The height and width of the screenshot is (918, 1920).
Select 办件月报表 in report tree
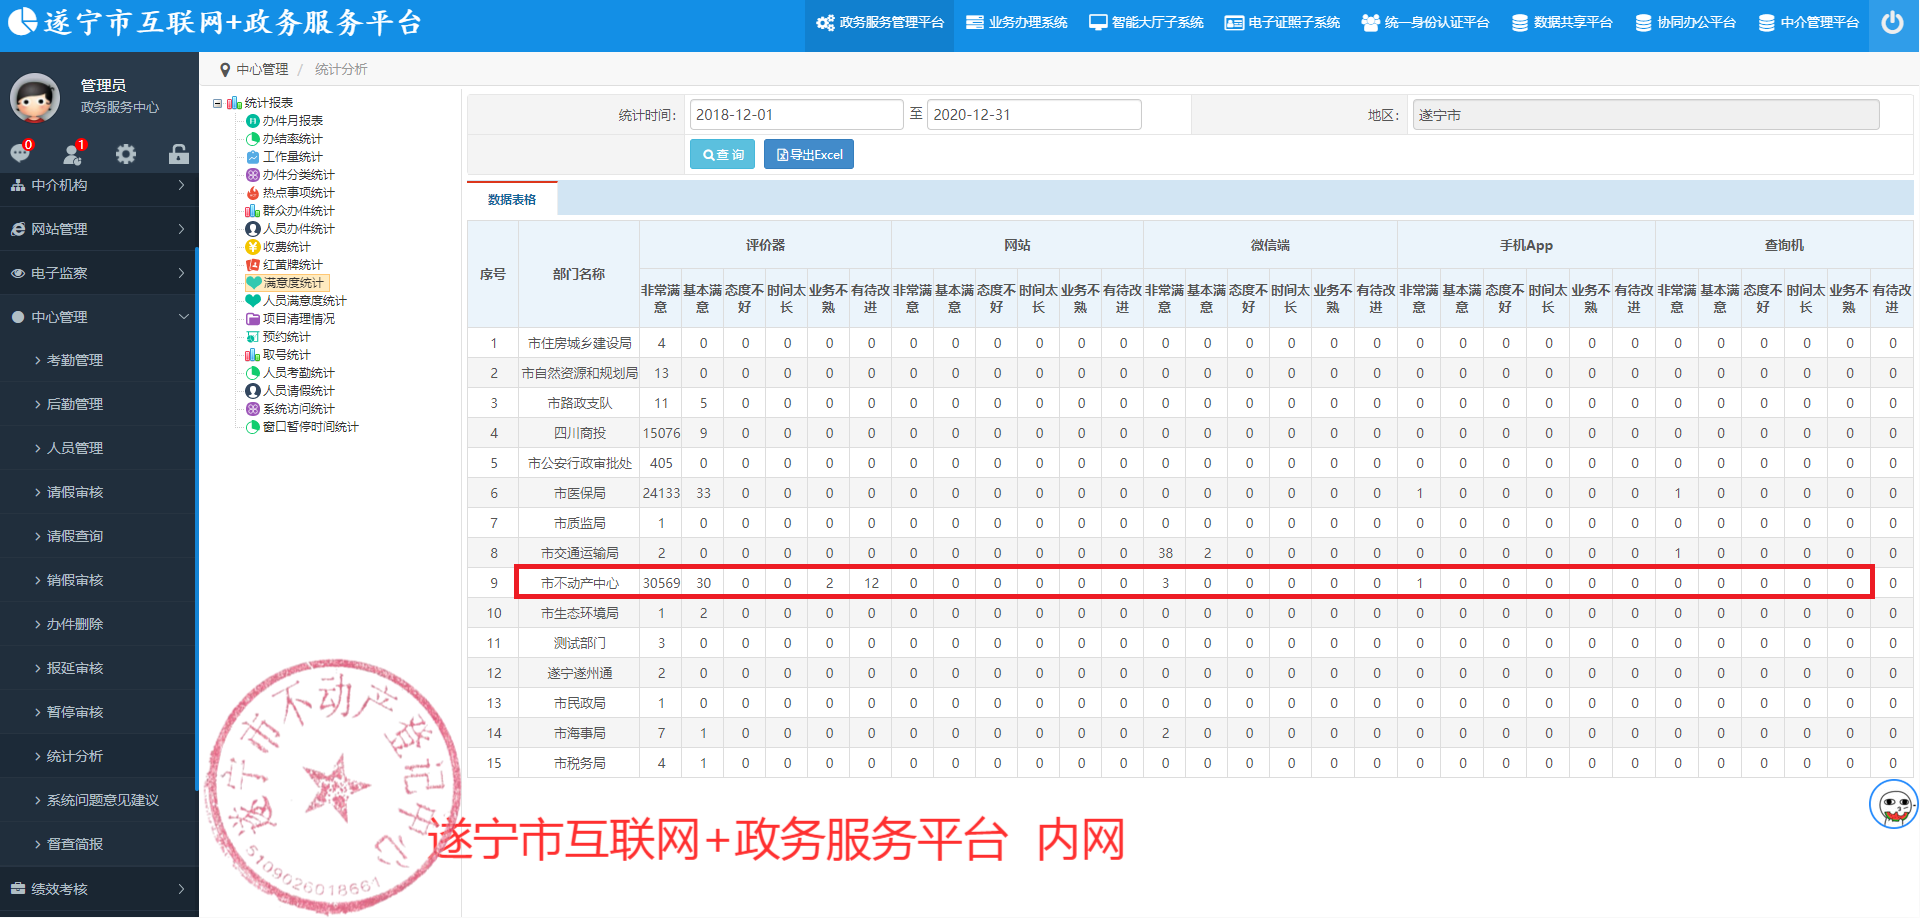pos(292,121)
